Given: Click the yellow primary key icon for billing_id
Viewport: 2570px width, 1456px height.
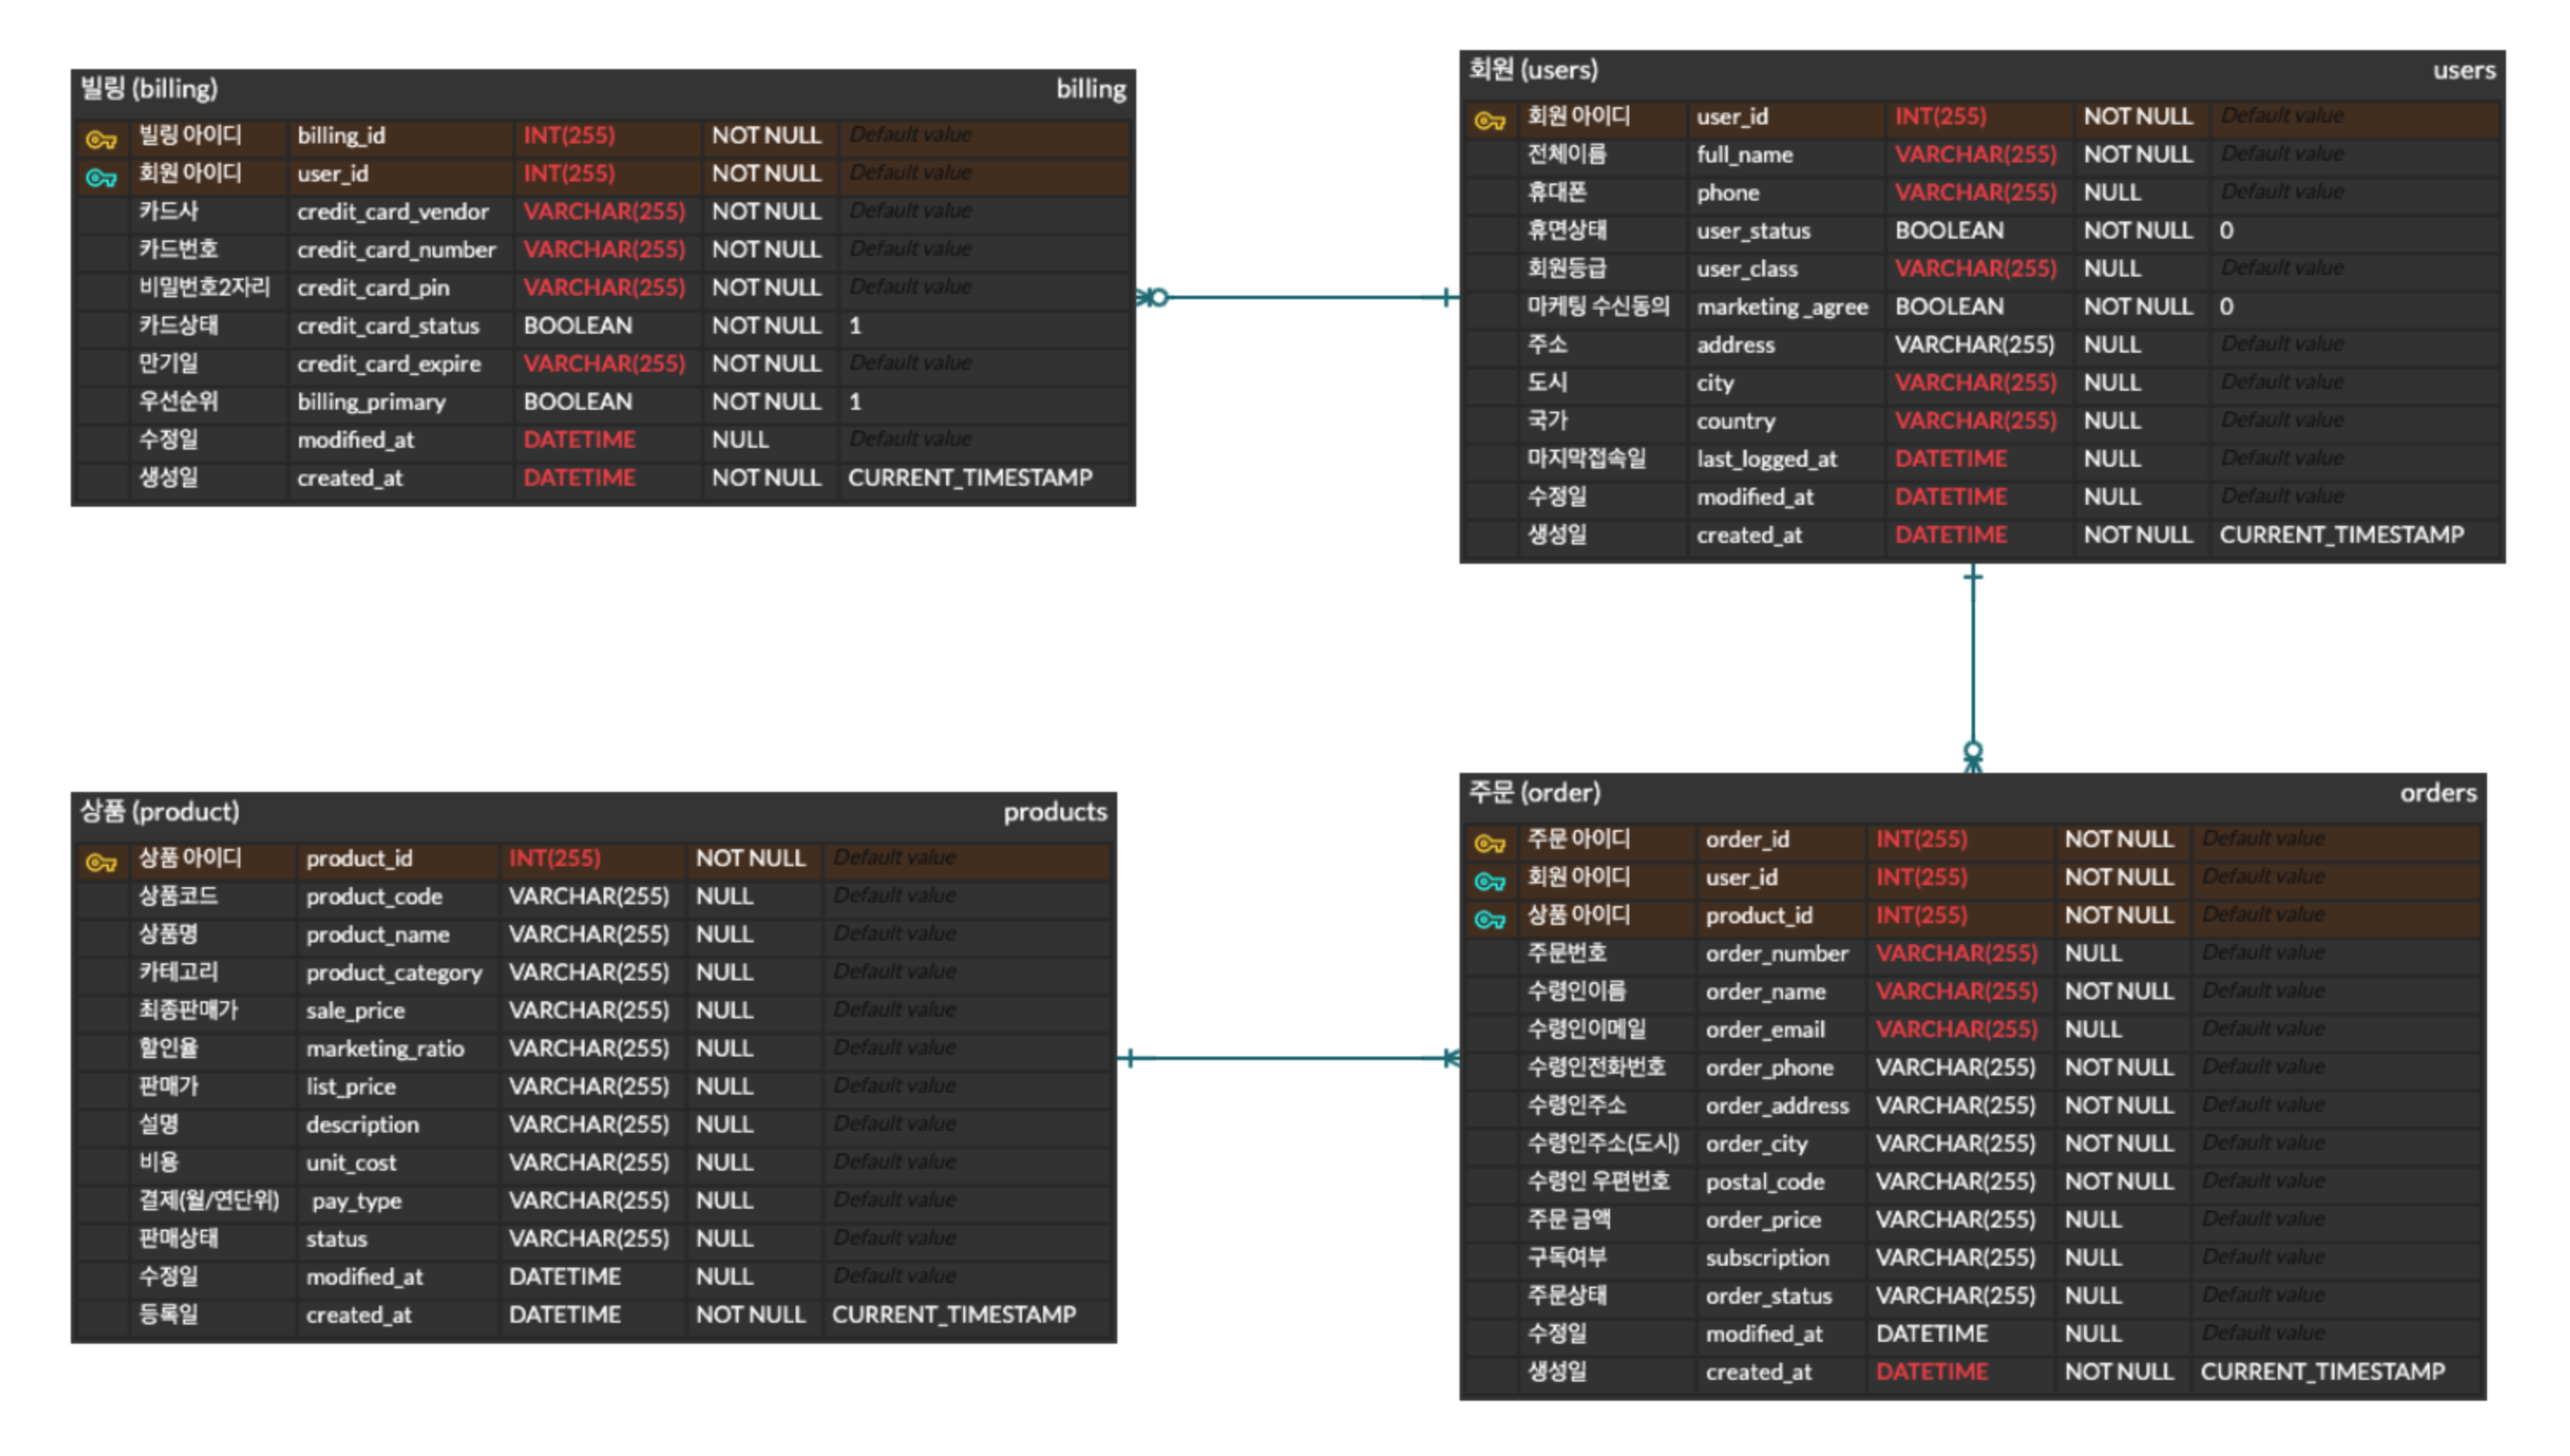Looking at the screenshot, I should (x=101, y=139).
